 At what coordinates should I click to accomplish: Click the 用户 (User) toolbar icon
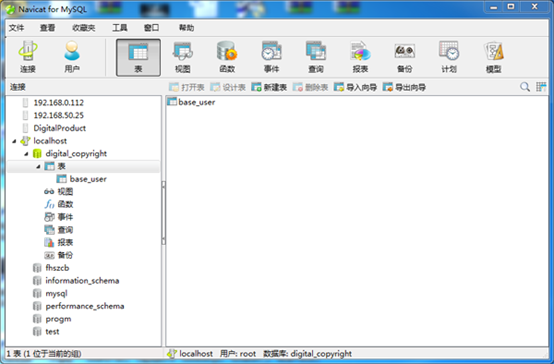click(x=72, y=57)
